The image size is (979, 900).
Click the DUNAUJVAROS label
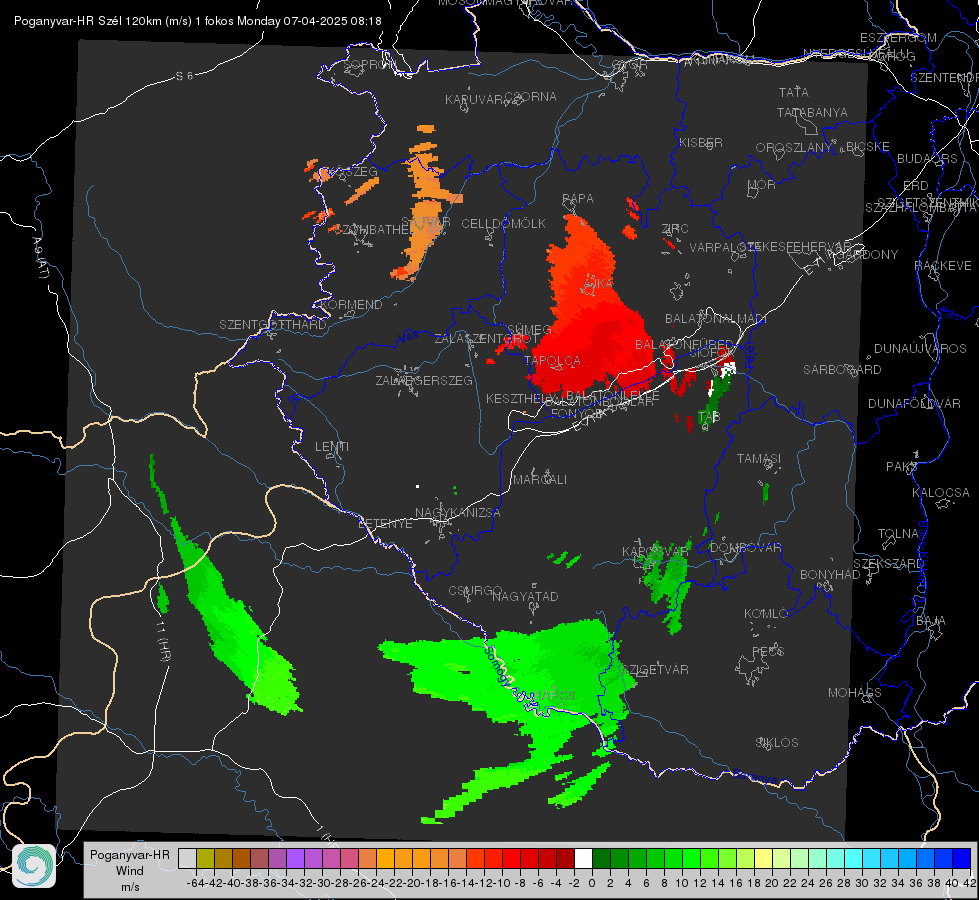click(x=920, y=349)
